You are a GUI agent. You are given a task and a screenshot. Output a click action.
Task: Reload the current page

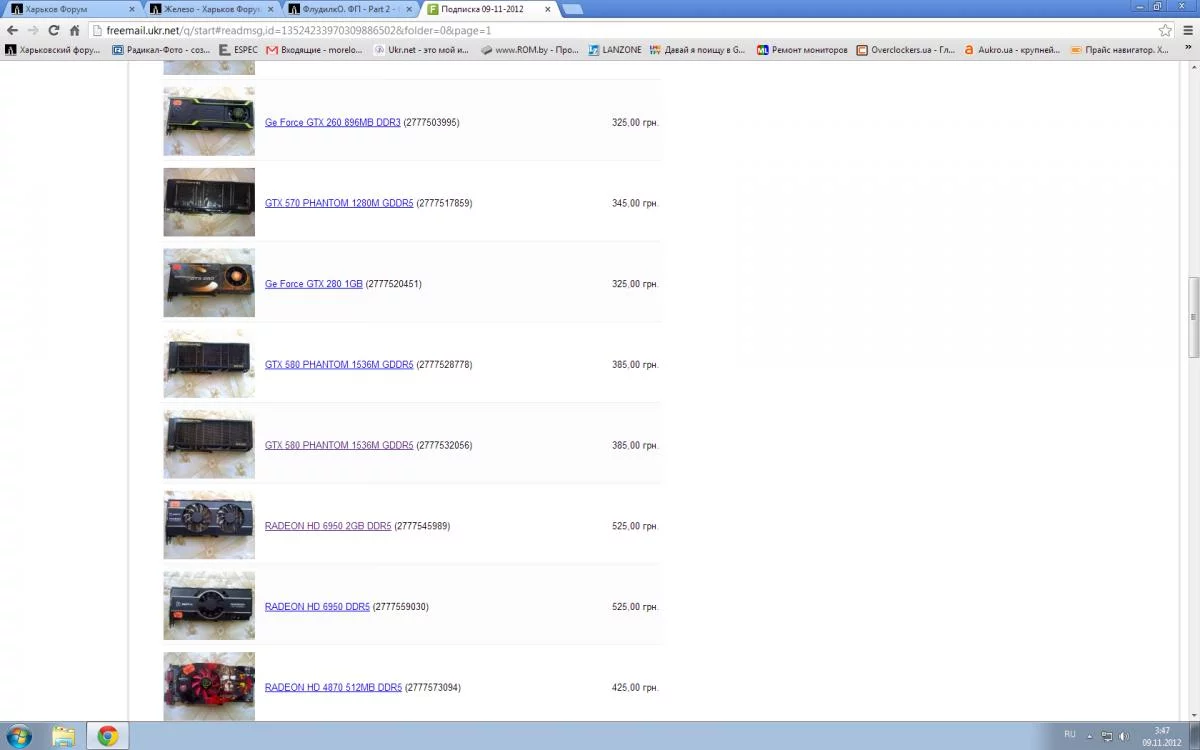(x=54, y=30)
